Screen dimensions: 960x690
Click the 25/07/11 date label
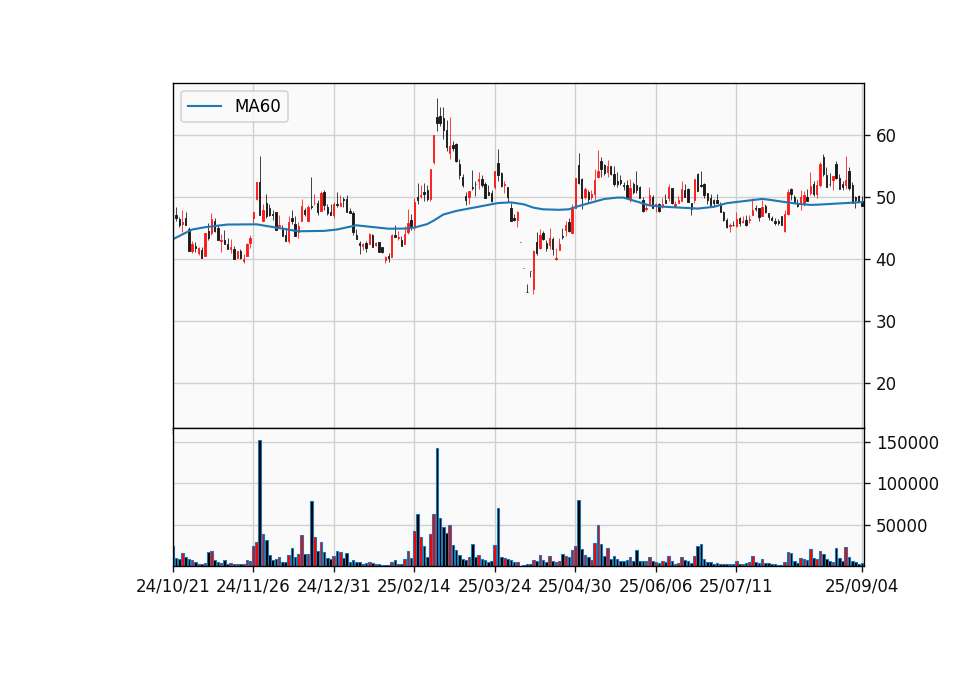pyautogui.click(x=736, y=586)
